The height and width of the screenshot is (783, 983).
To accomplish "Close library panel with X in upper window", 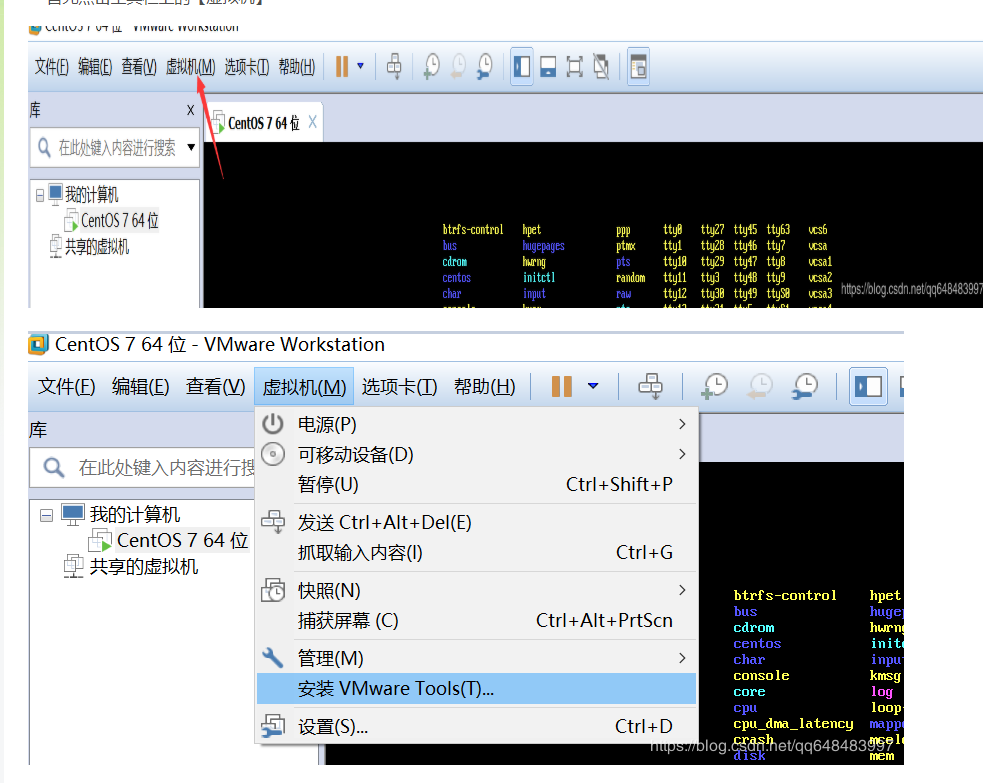I will click(191, 110).
